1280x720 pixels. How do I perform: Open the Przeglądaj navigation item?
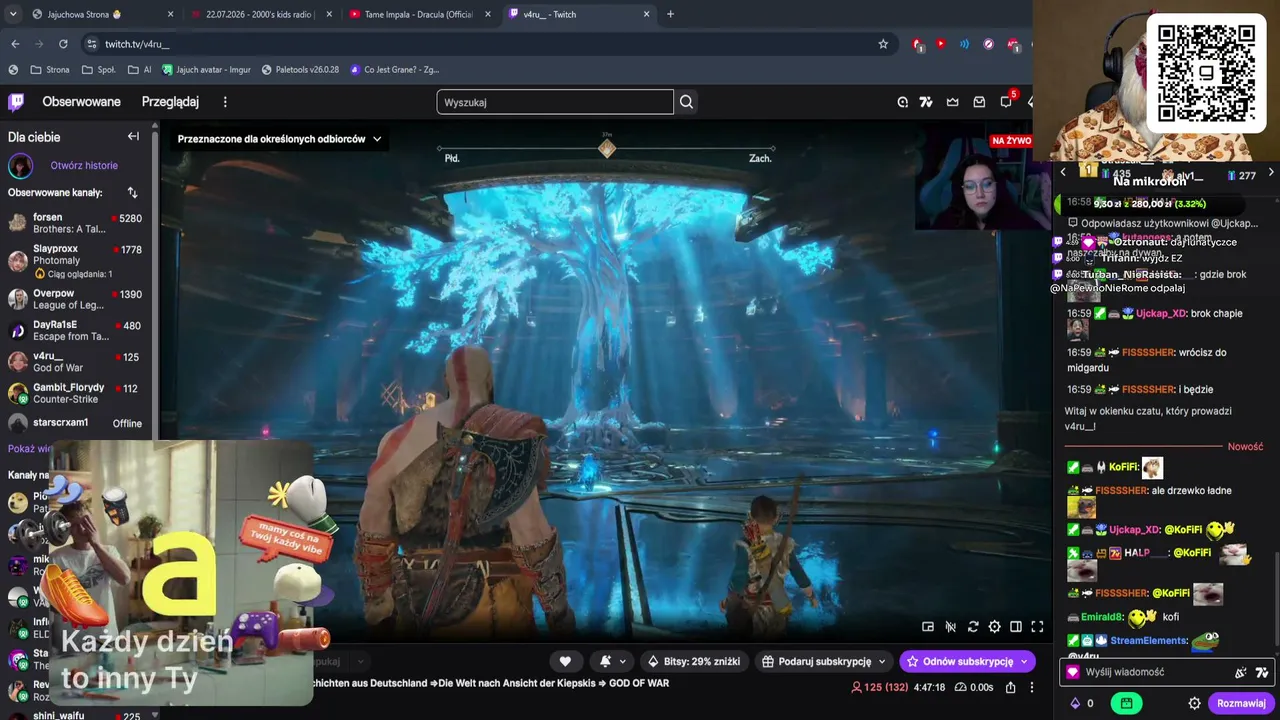coord(170,102)
